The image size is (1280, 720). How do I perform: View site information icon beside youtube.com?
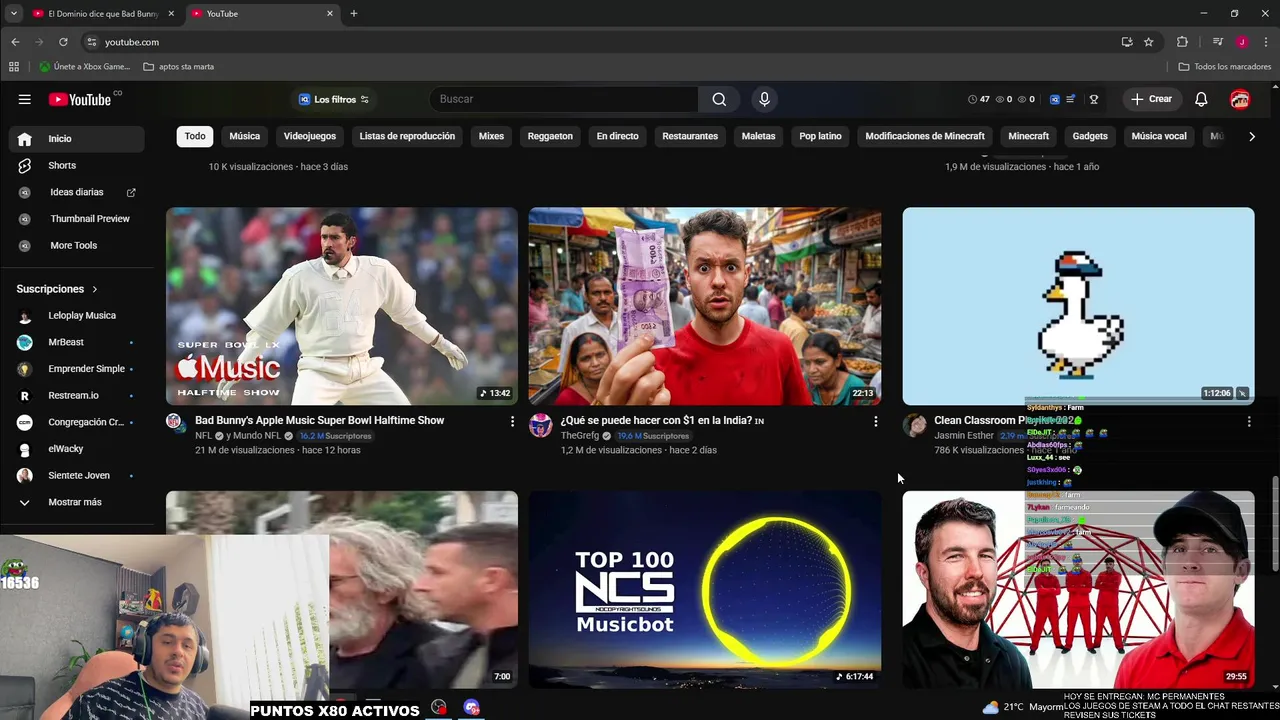click(x=91, y=42)
